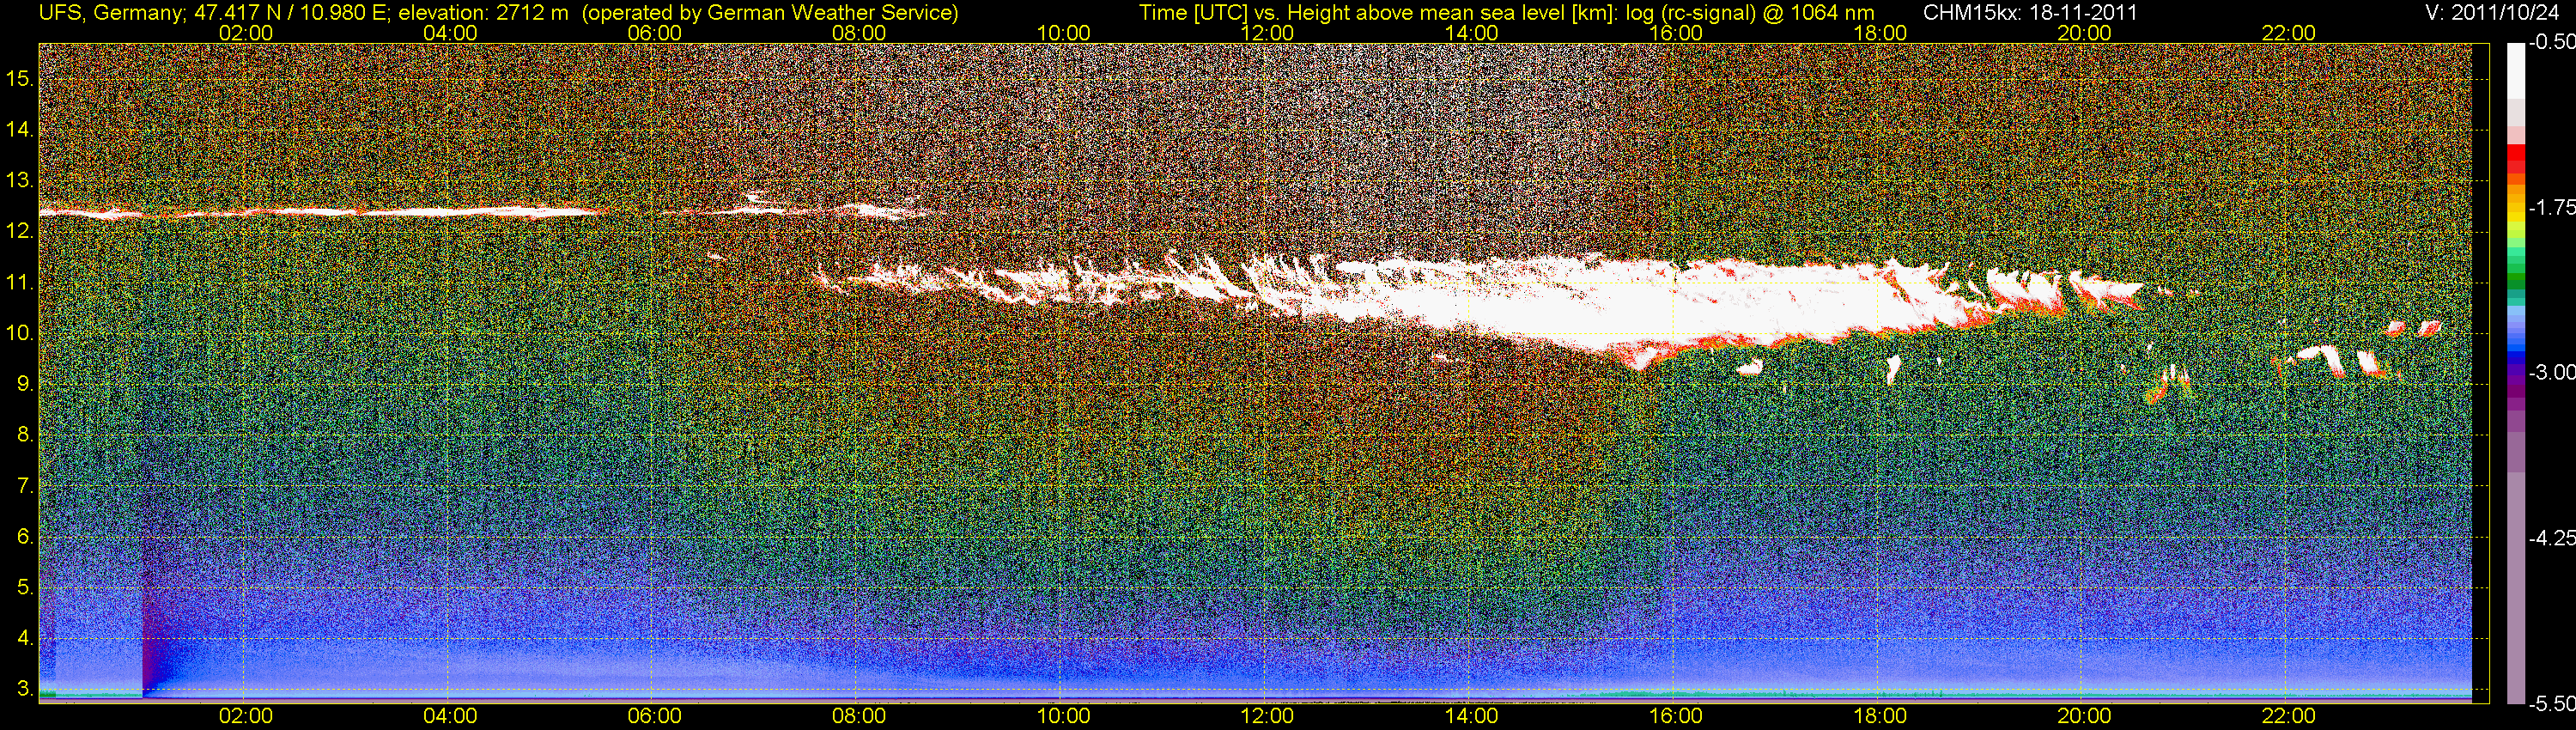The width and height of the screenshot is (2576, 730).
Task: Click the "7." height axis label
Action: pos(26,486)
